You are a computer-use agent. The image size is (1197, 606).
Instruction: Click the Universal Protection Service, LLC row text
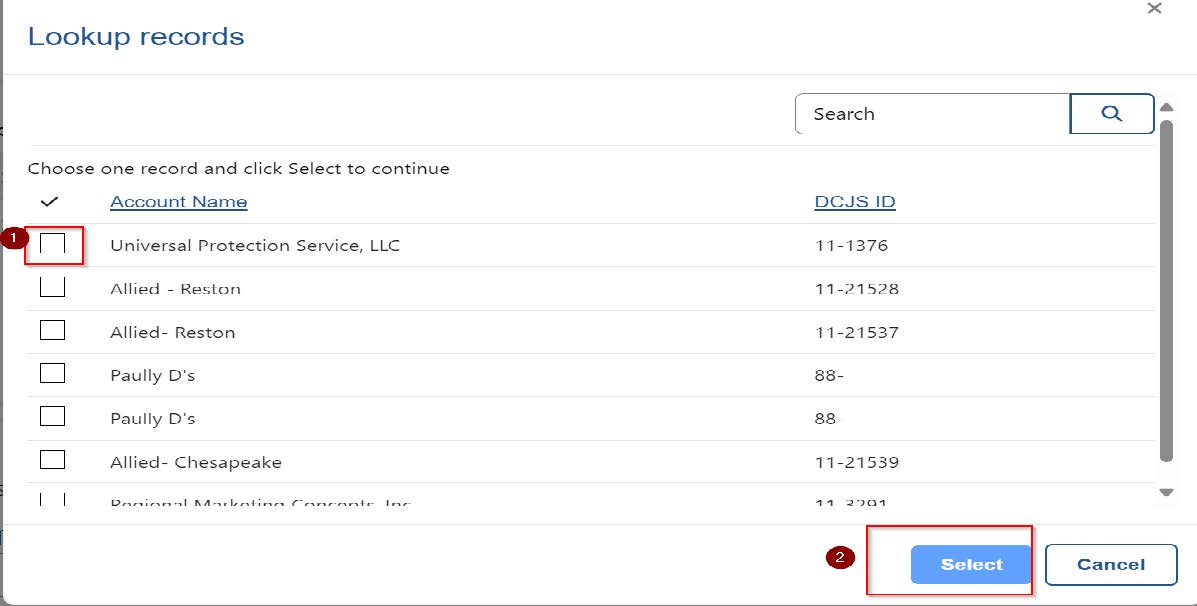click(x=254, y=245)
